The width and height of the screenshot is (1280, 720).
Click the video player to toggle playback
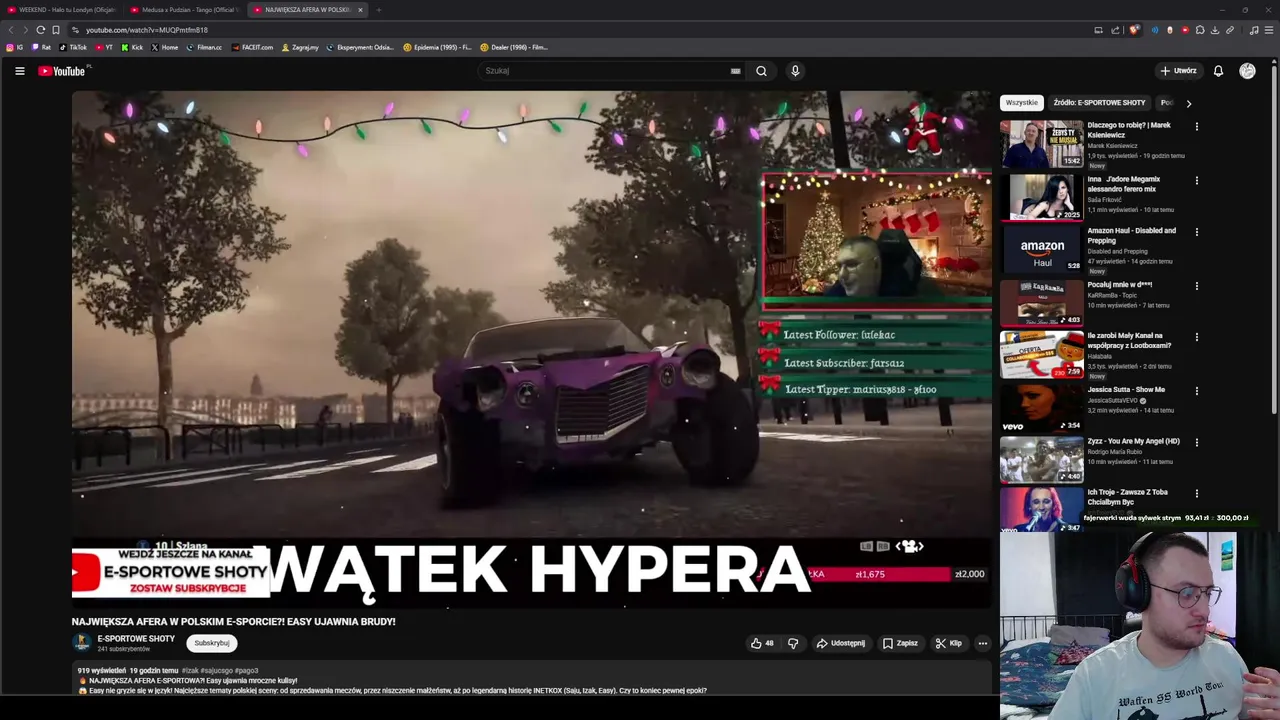531,348
